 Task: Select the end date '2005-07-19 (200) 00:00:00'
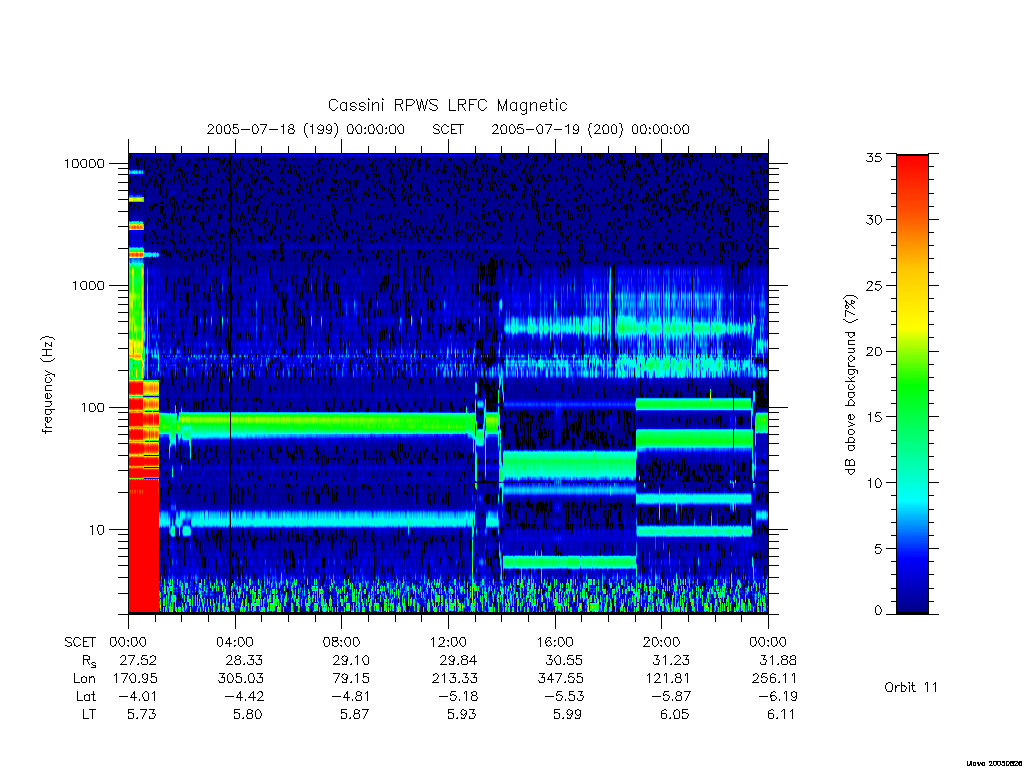tap(590, 129)
